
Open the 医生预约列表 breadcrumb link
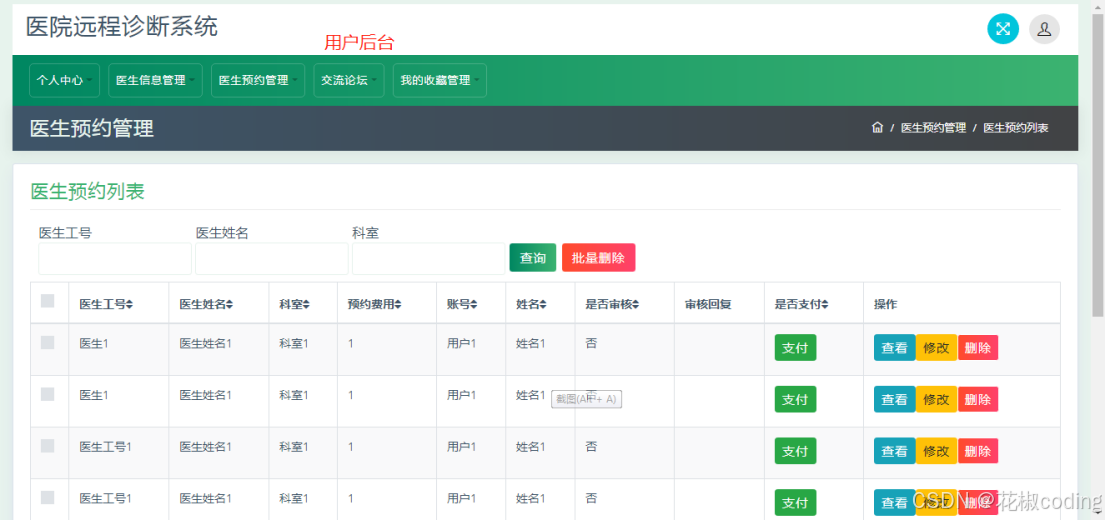click(x=1016, y=128)
